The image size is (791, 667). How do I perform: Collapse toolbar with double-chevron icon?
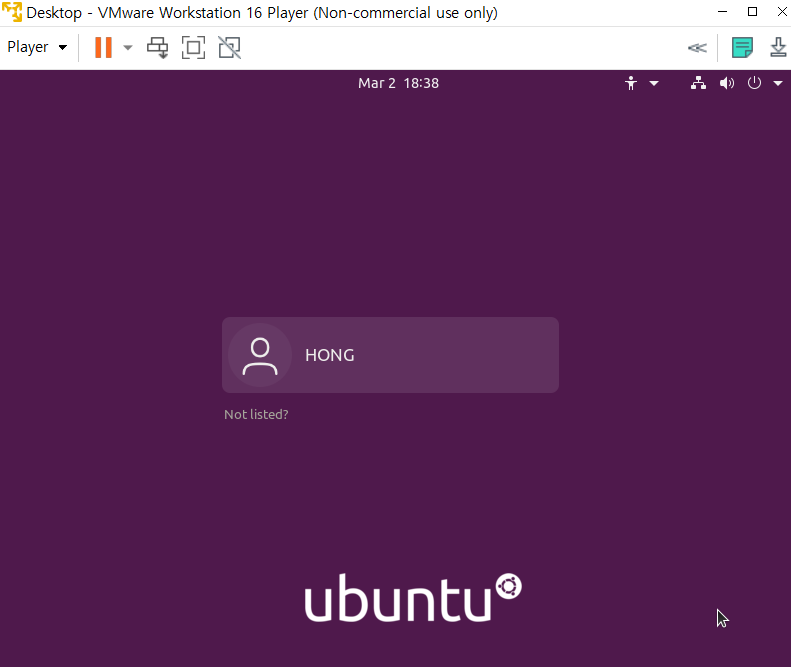(x=697, y=48)
